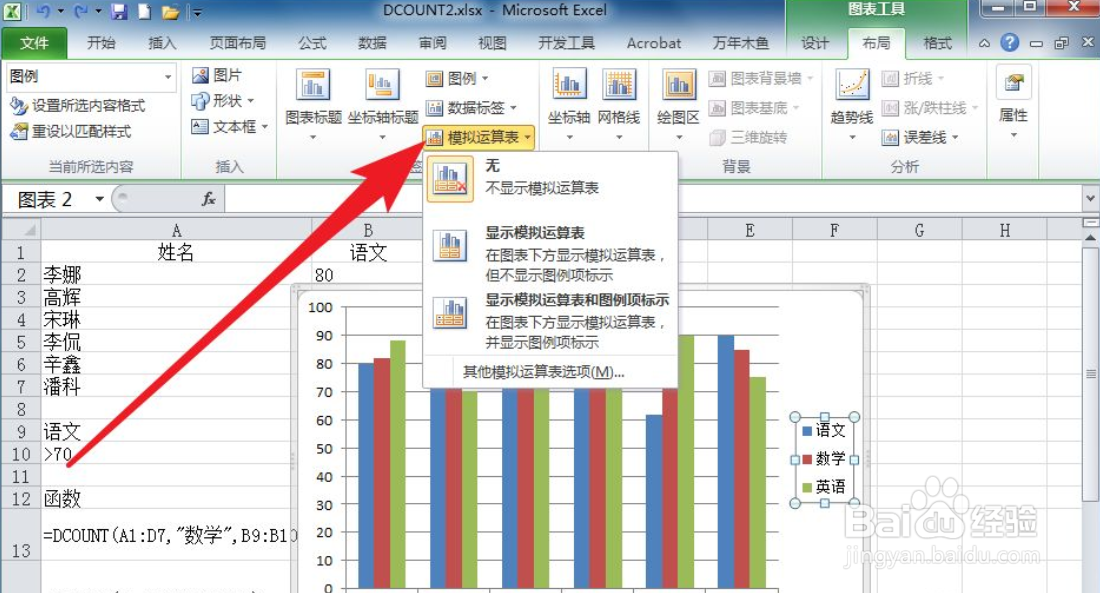Open the 坐标轴 (axes) button
1100x593 pixels.
point(569,105)
